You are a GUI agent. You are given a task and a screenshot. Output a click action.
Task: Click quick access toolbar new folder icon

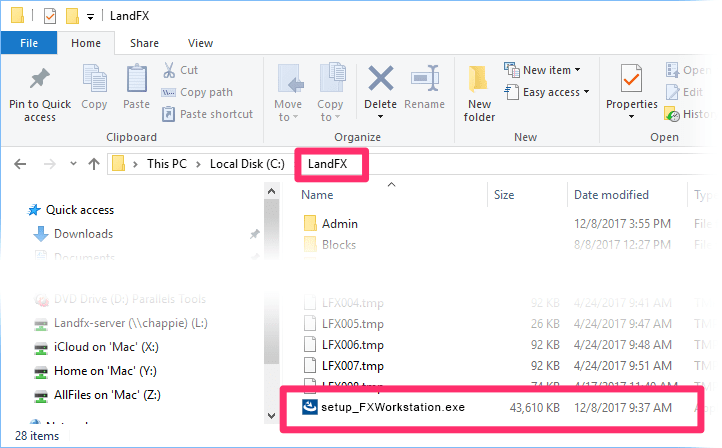[72, 16]
